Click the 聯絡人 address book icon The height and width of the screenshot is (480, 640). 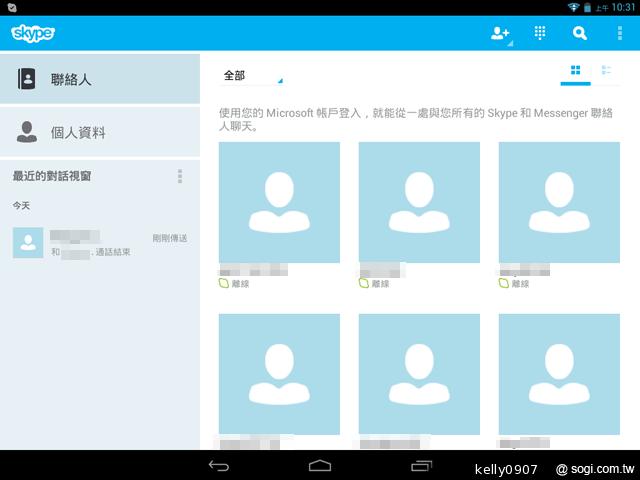pyautogui.click(x=27, y=79)
